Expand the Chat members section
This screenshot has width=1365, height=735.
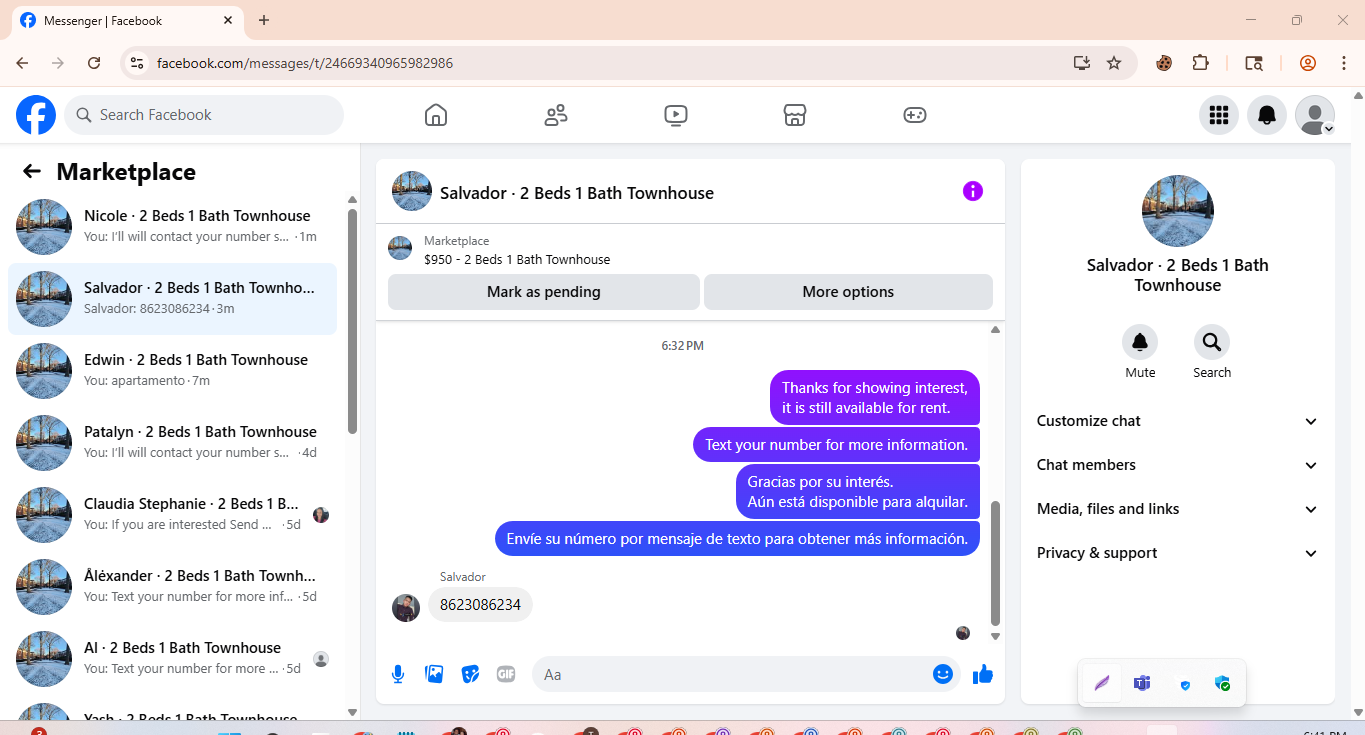pos(1178,465)
